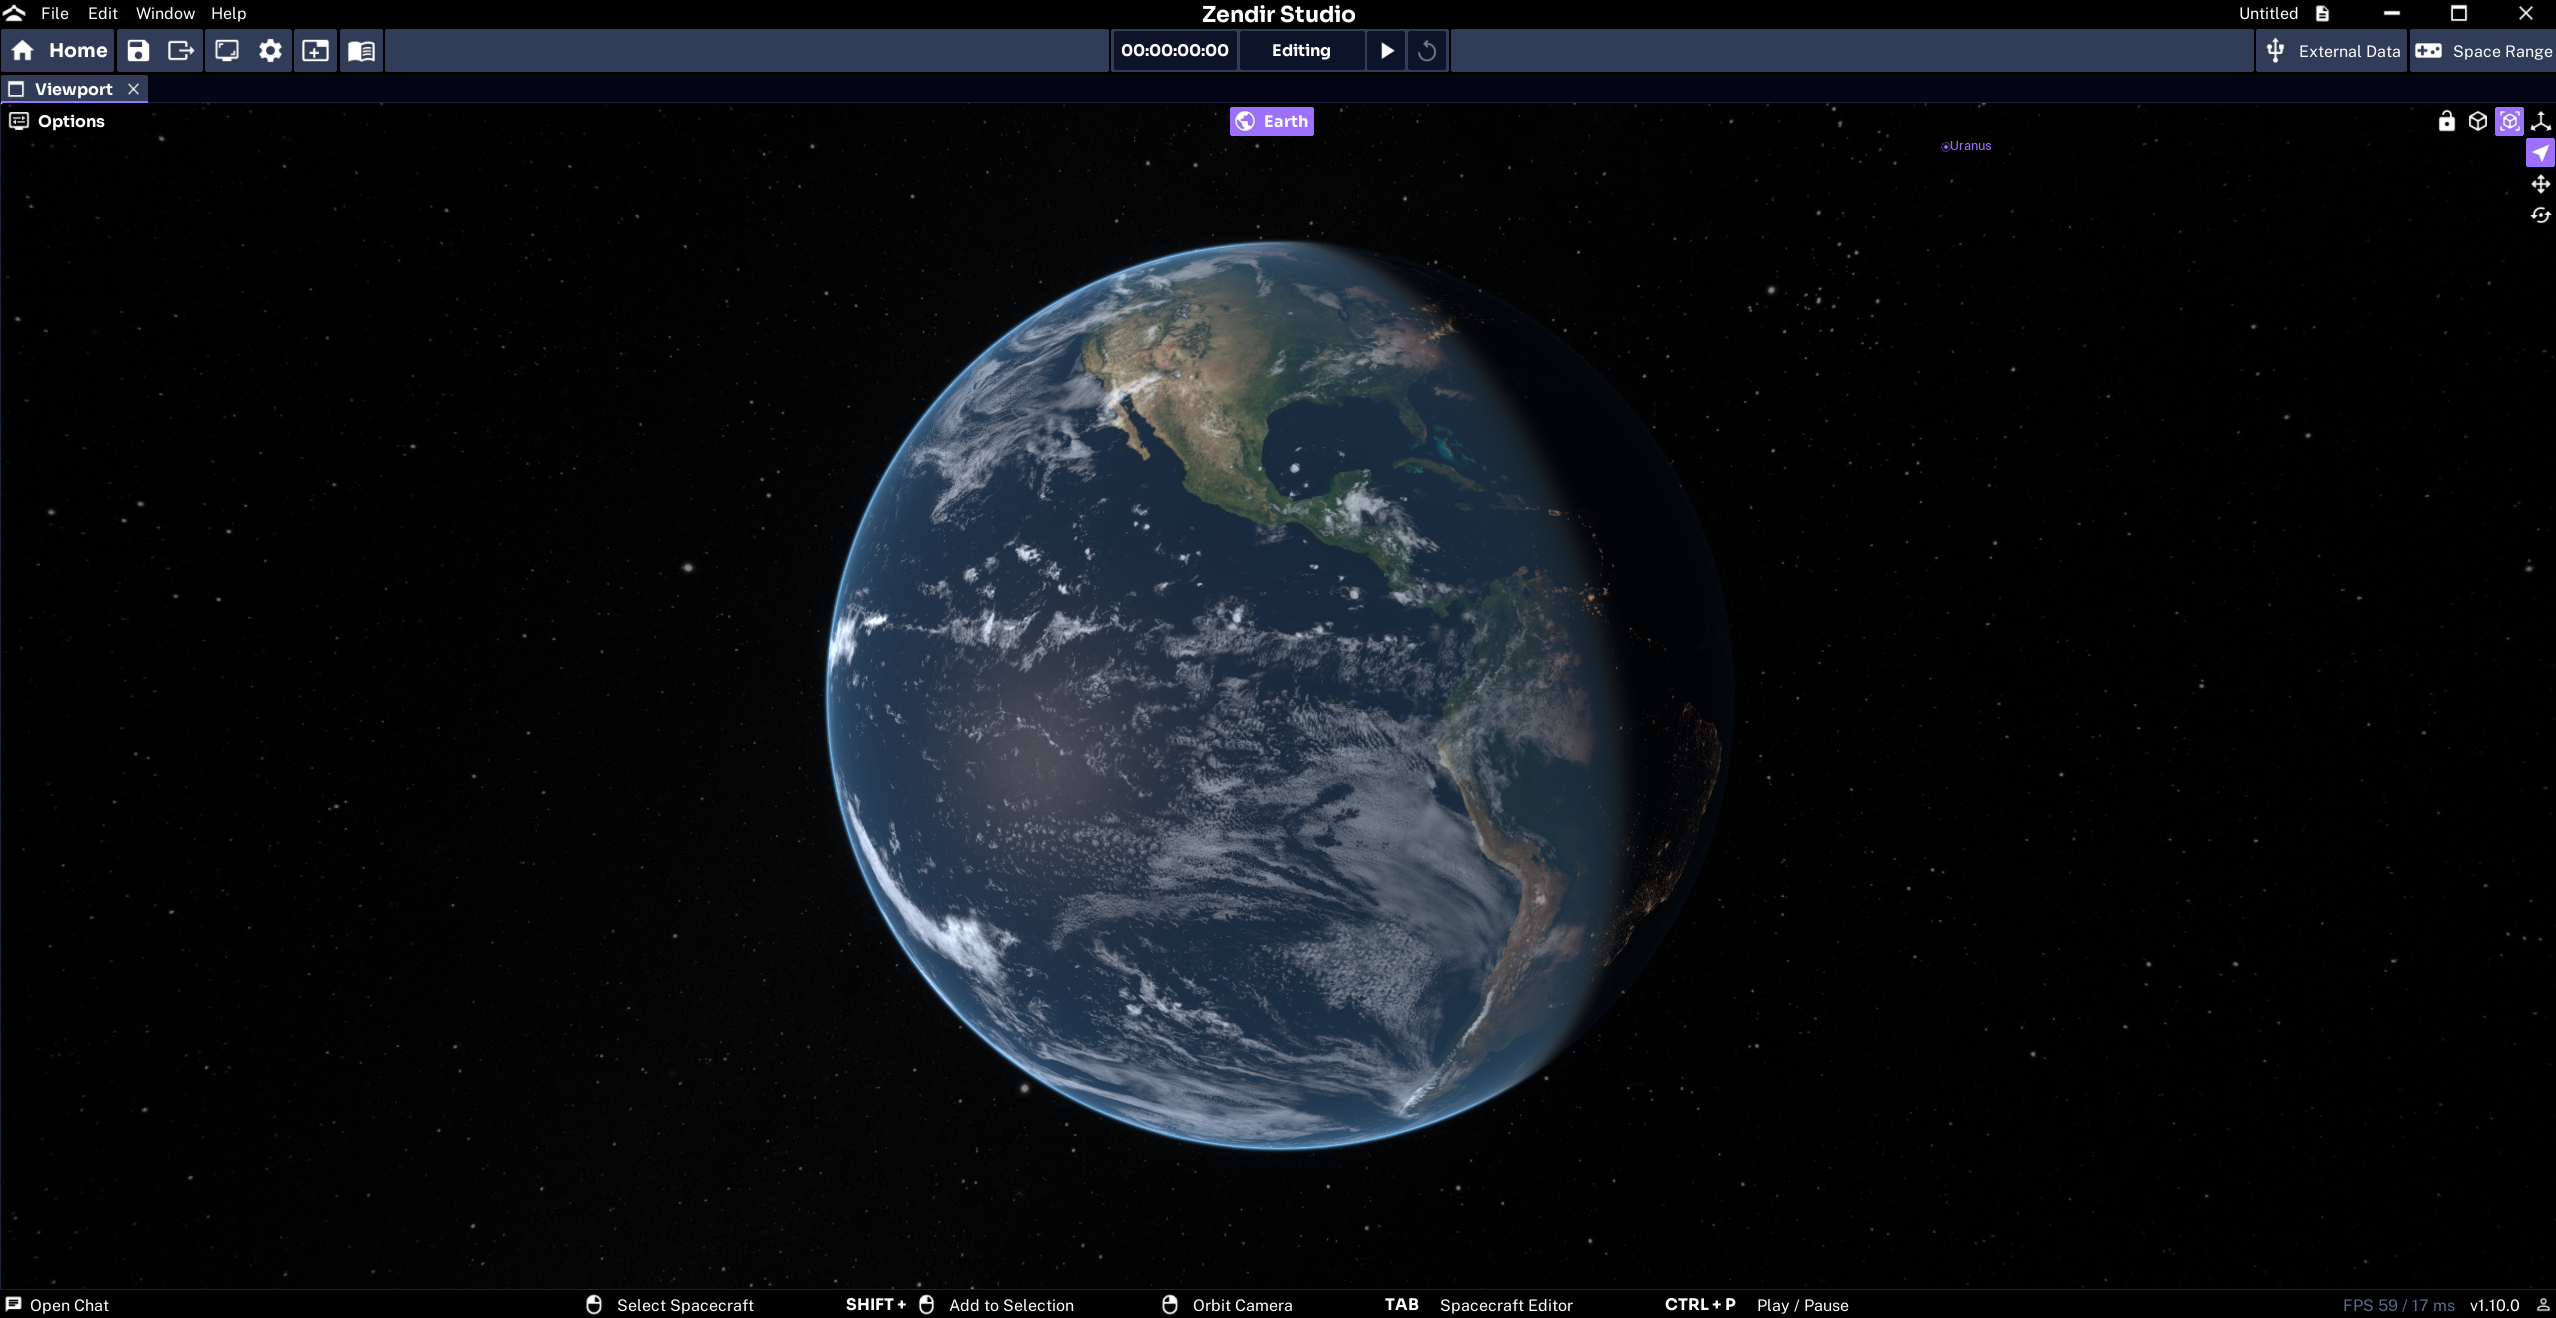Open the screen capture icon in toolbar
This screenshot has width=2556, height=1318.
pyautogui.click(x=227, y=50)
